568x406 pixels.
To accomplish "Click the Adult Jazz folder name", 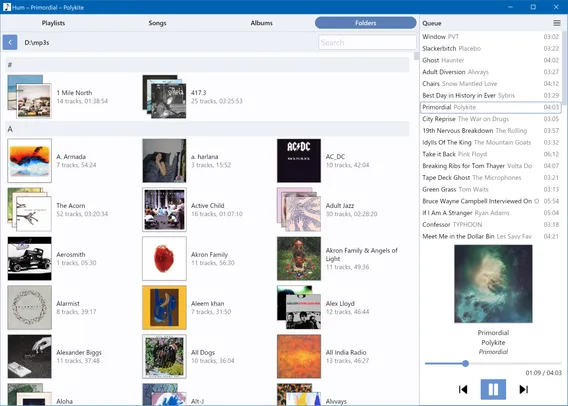I will point(340,206).
